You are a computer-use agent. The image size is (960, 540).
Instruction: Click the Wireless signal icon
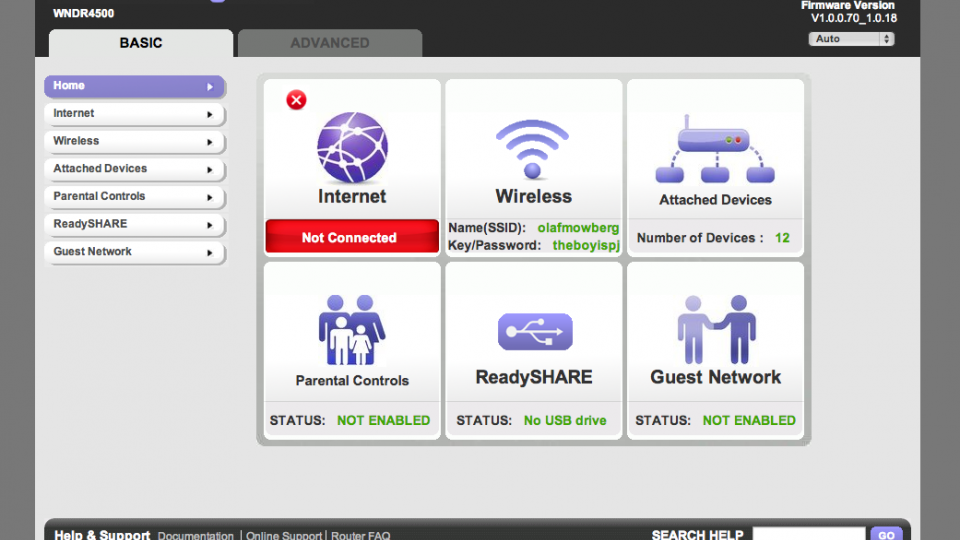click(x=533, y=149)
